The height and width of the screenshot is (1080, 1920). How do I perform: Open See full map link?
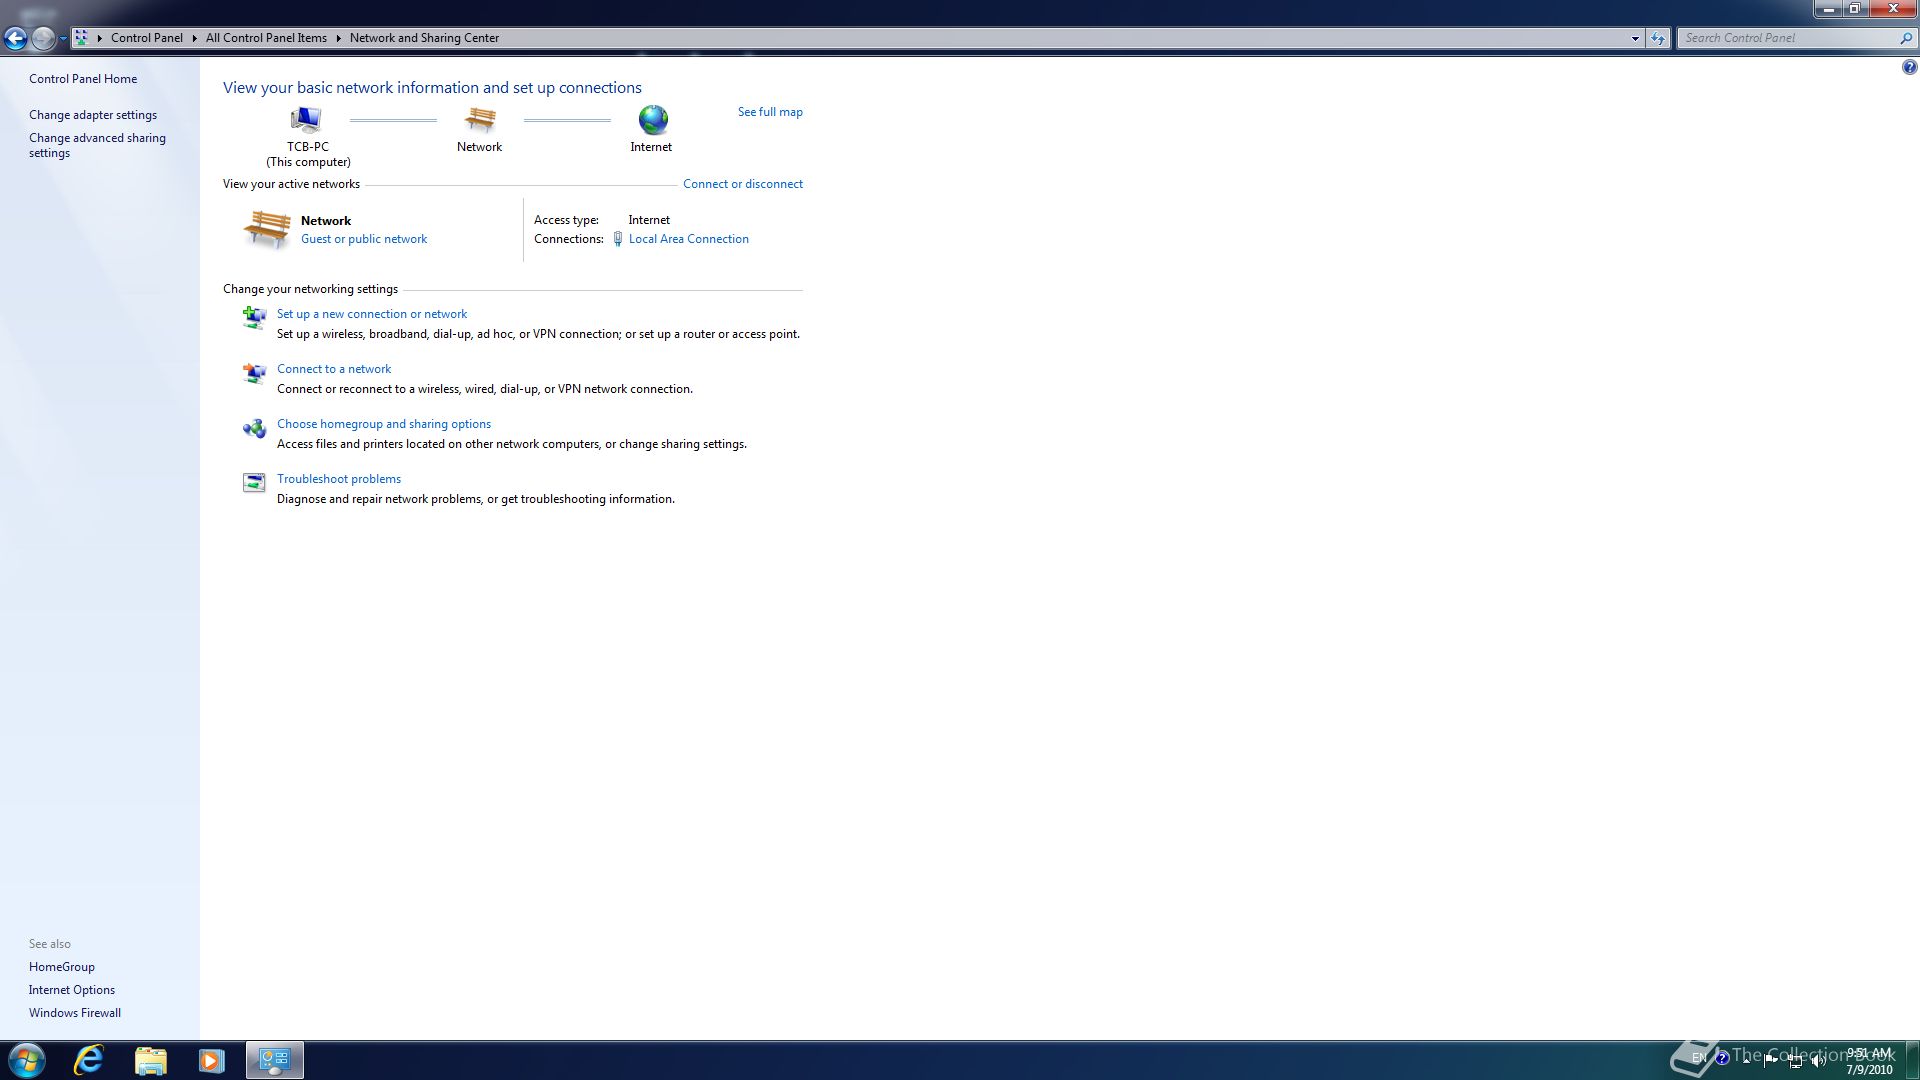click(770, 112)
